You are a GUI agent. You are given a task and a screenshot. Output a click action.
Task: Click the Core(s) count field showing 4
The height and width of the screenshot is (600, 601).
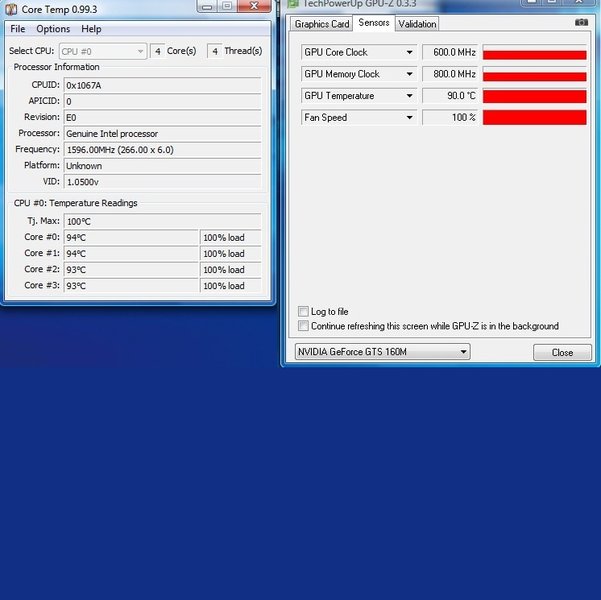coord(158,51)
